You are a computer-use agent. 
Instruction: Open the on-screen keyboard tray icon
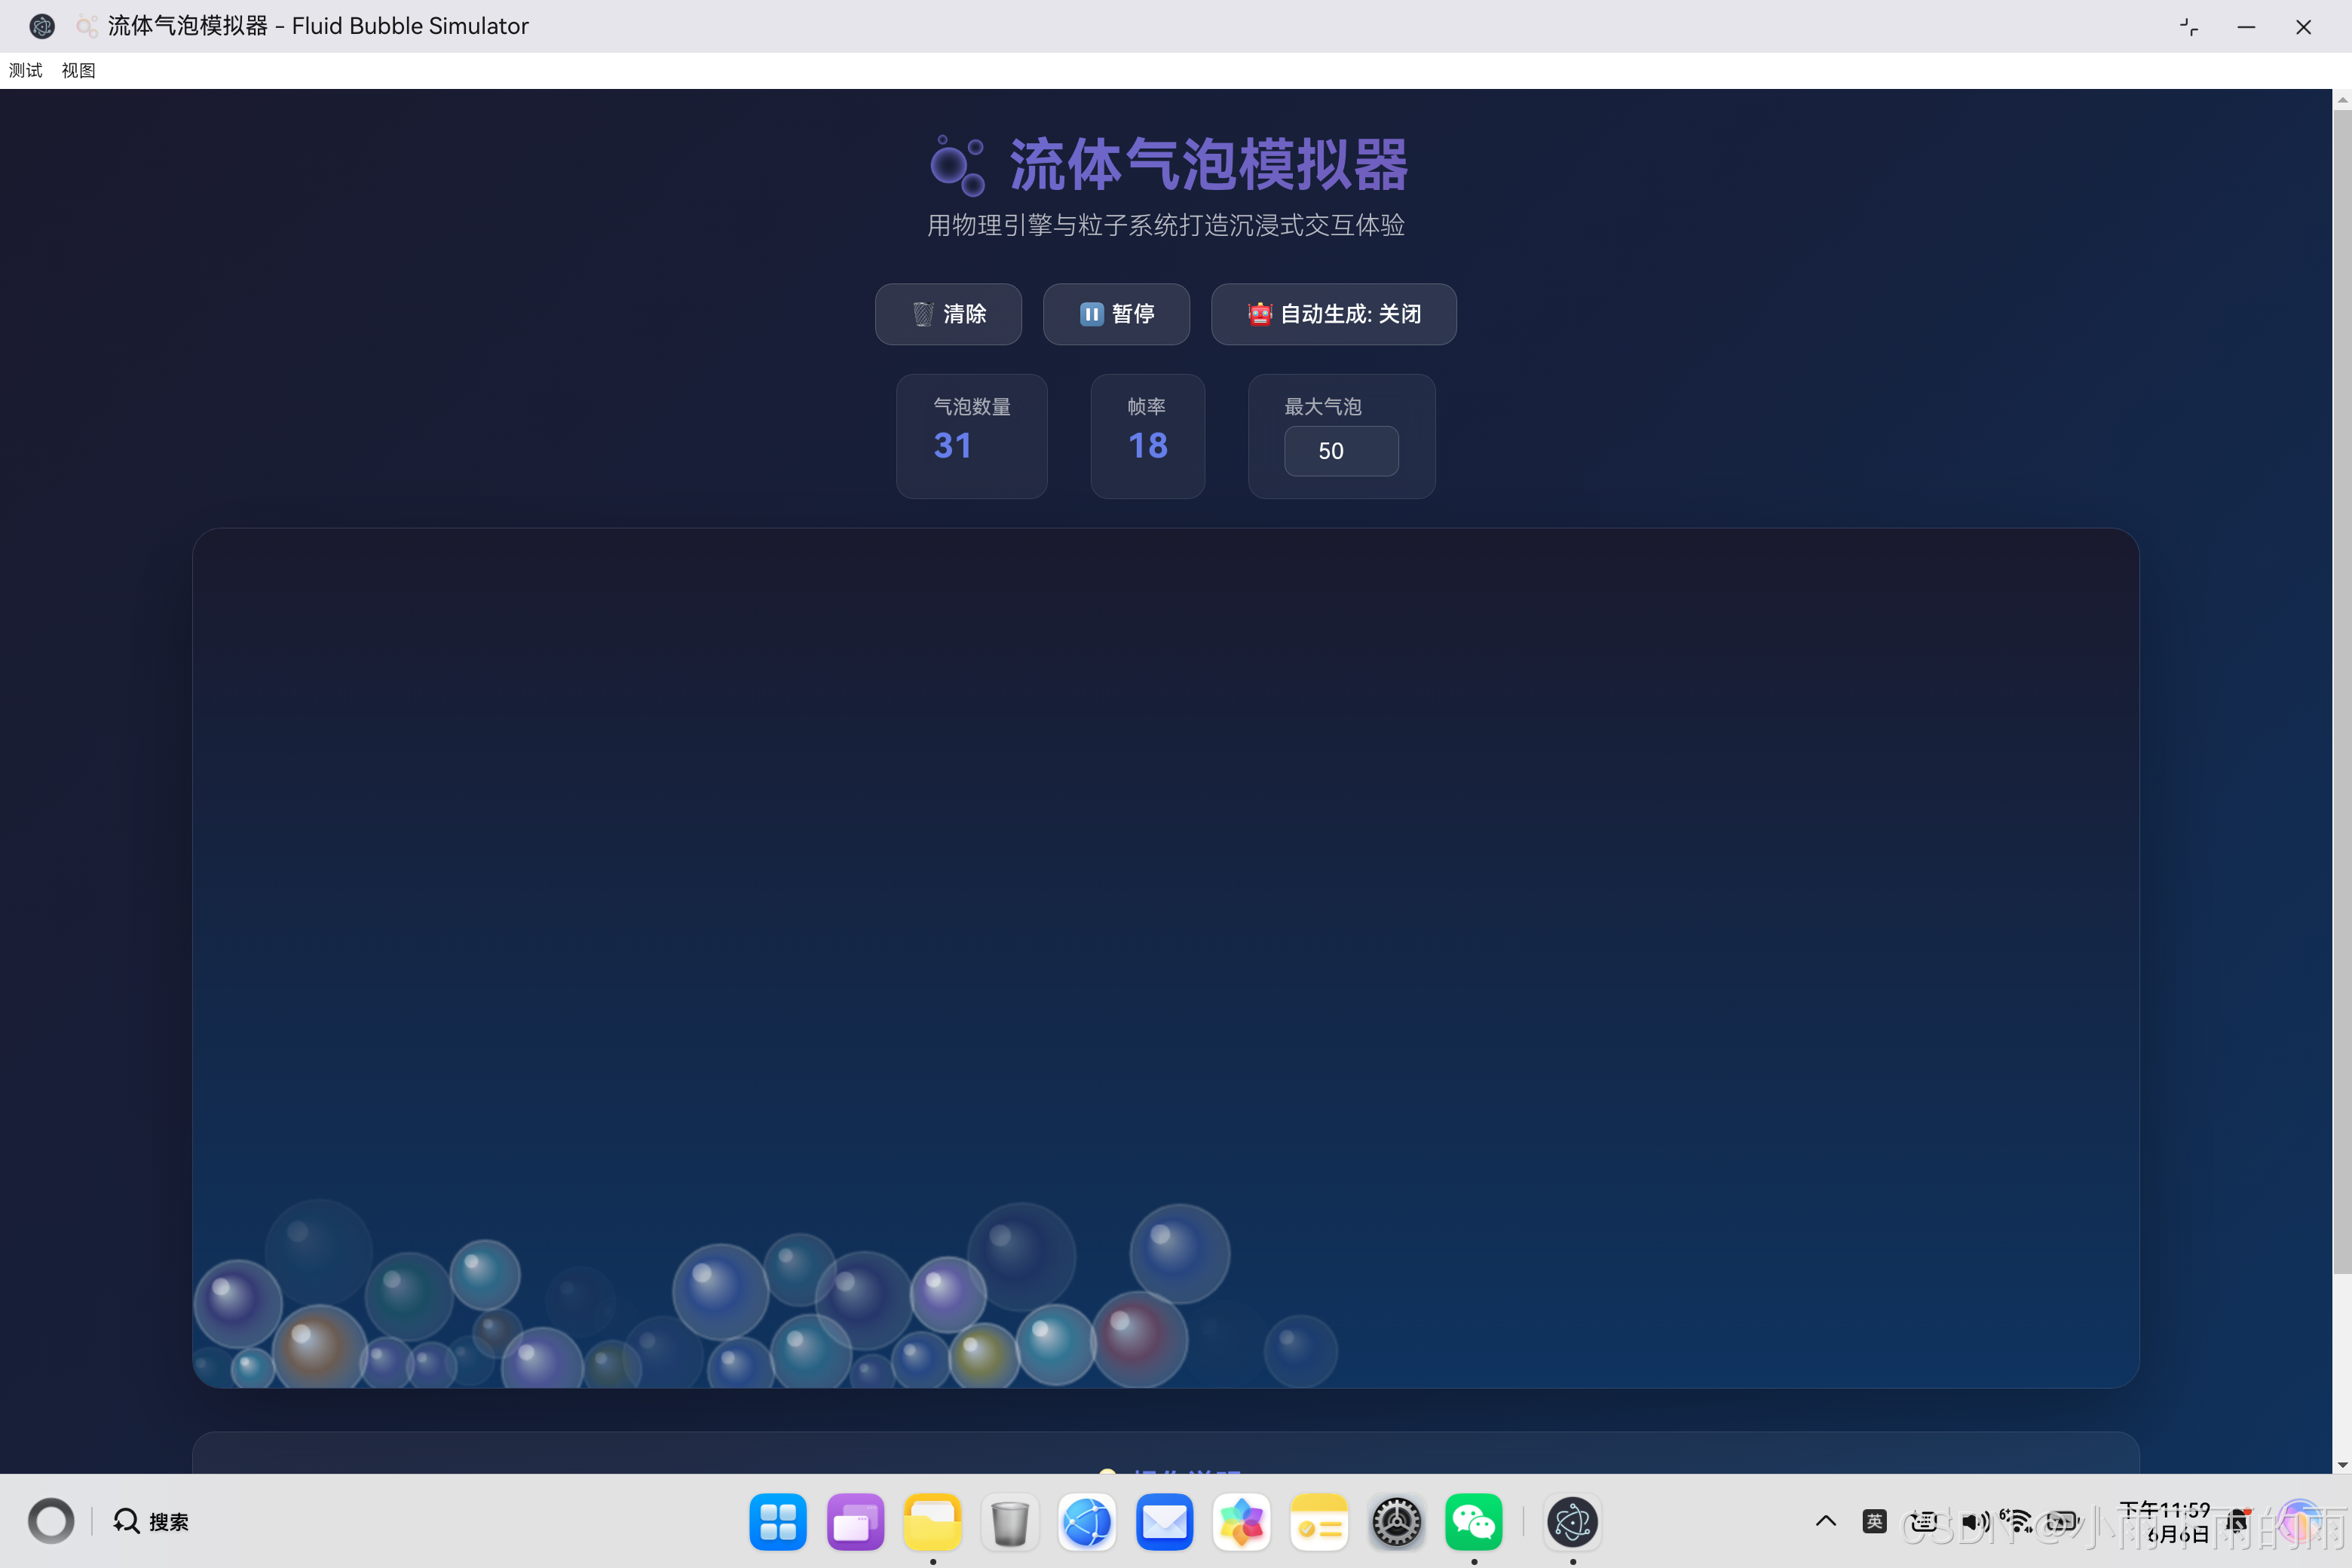(x=1923, y=1521)
